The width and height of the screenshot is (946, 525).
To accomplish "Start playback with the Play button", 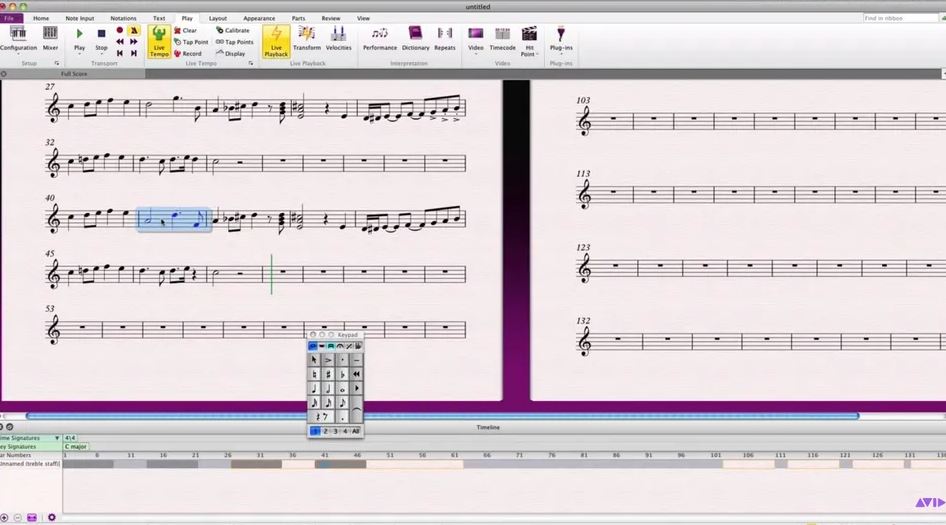I will [x=80, y=37].
